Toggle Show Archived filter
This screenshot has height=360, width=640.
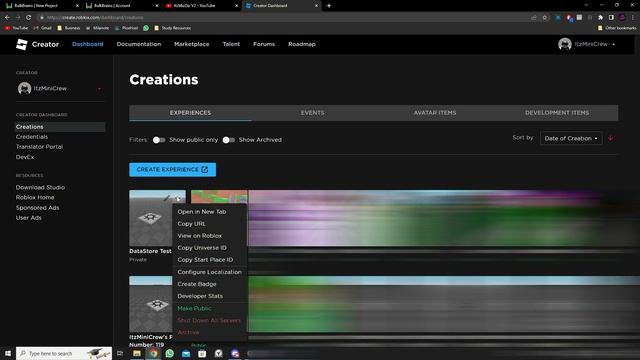tap(229, 140)
